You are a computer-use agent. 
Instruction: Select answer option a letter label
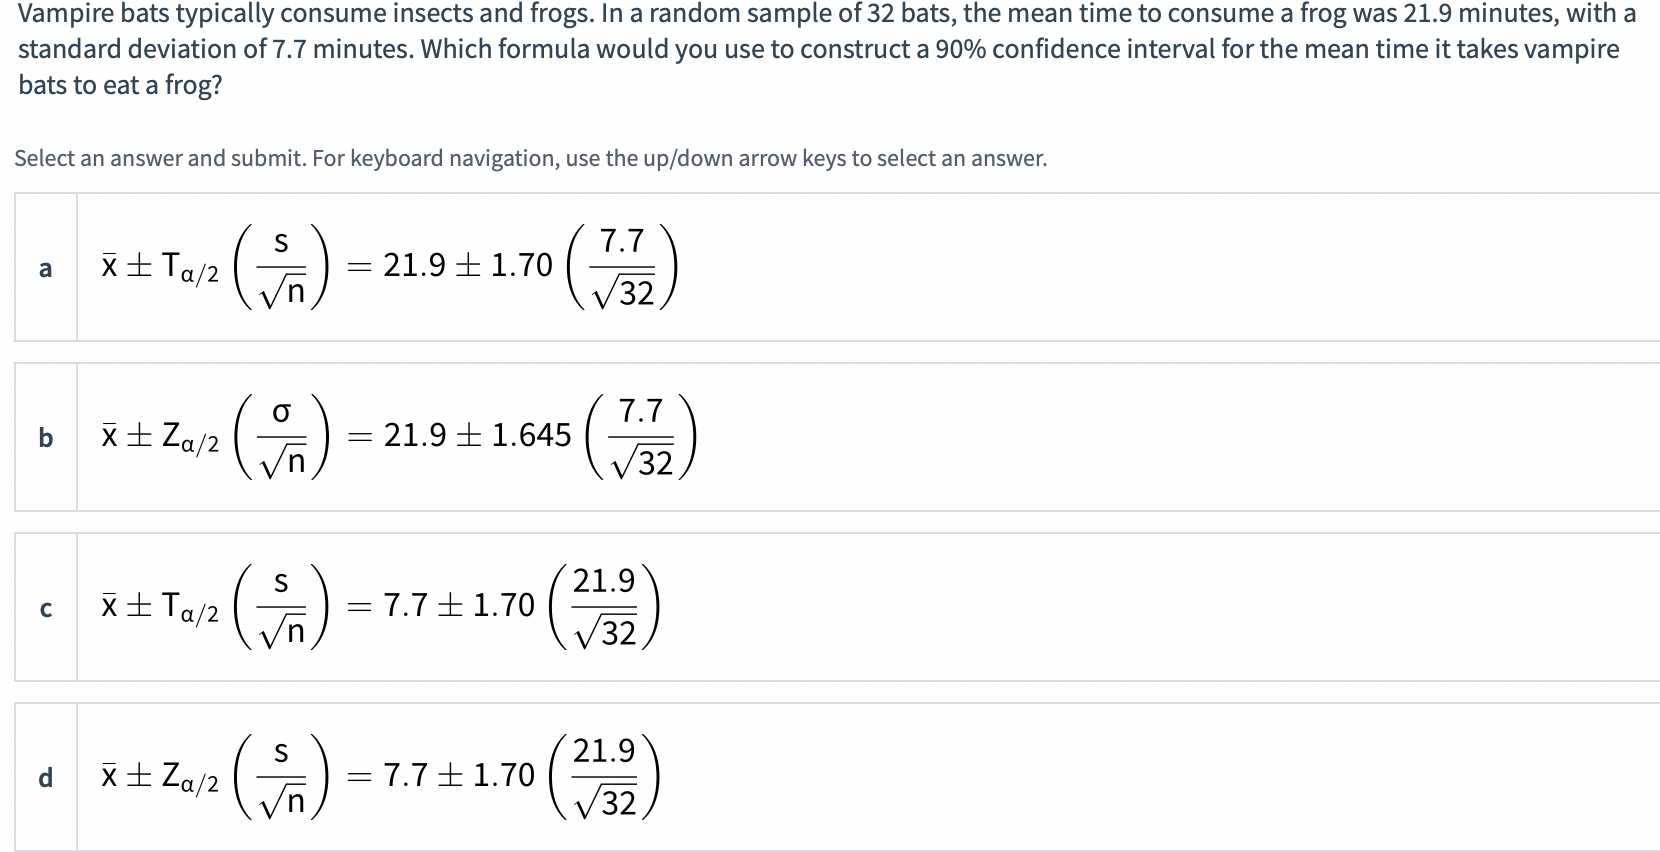click(45, 268)
